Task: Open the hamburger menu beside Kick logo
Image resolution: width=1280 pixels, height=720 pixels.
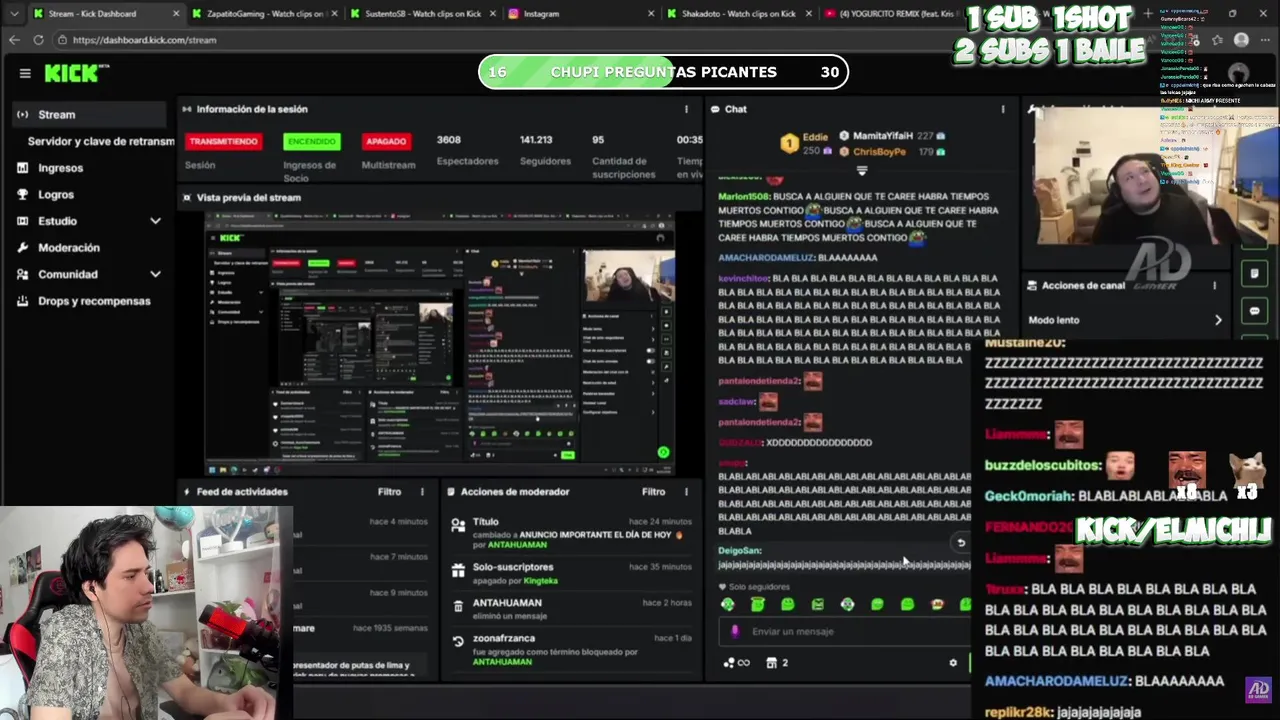Action: coord(25,73)
